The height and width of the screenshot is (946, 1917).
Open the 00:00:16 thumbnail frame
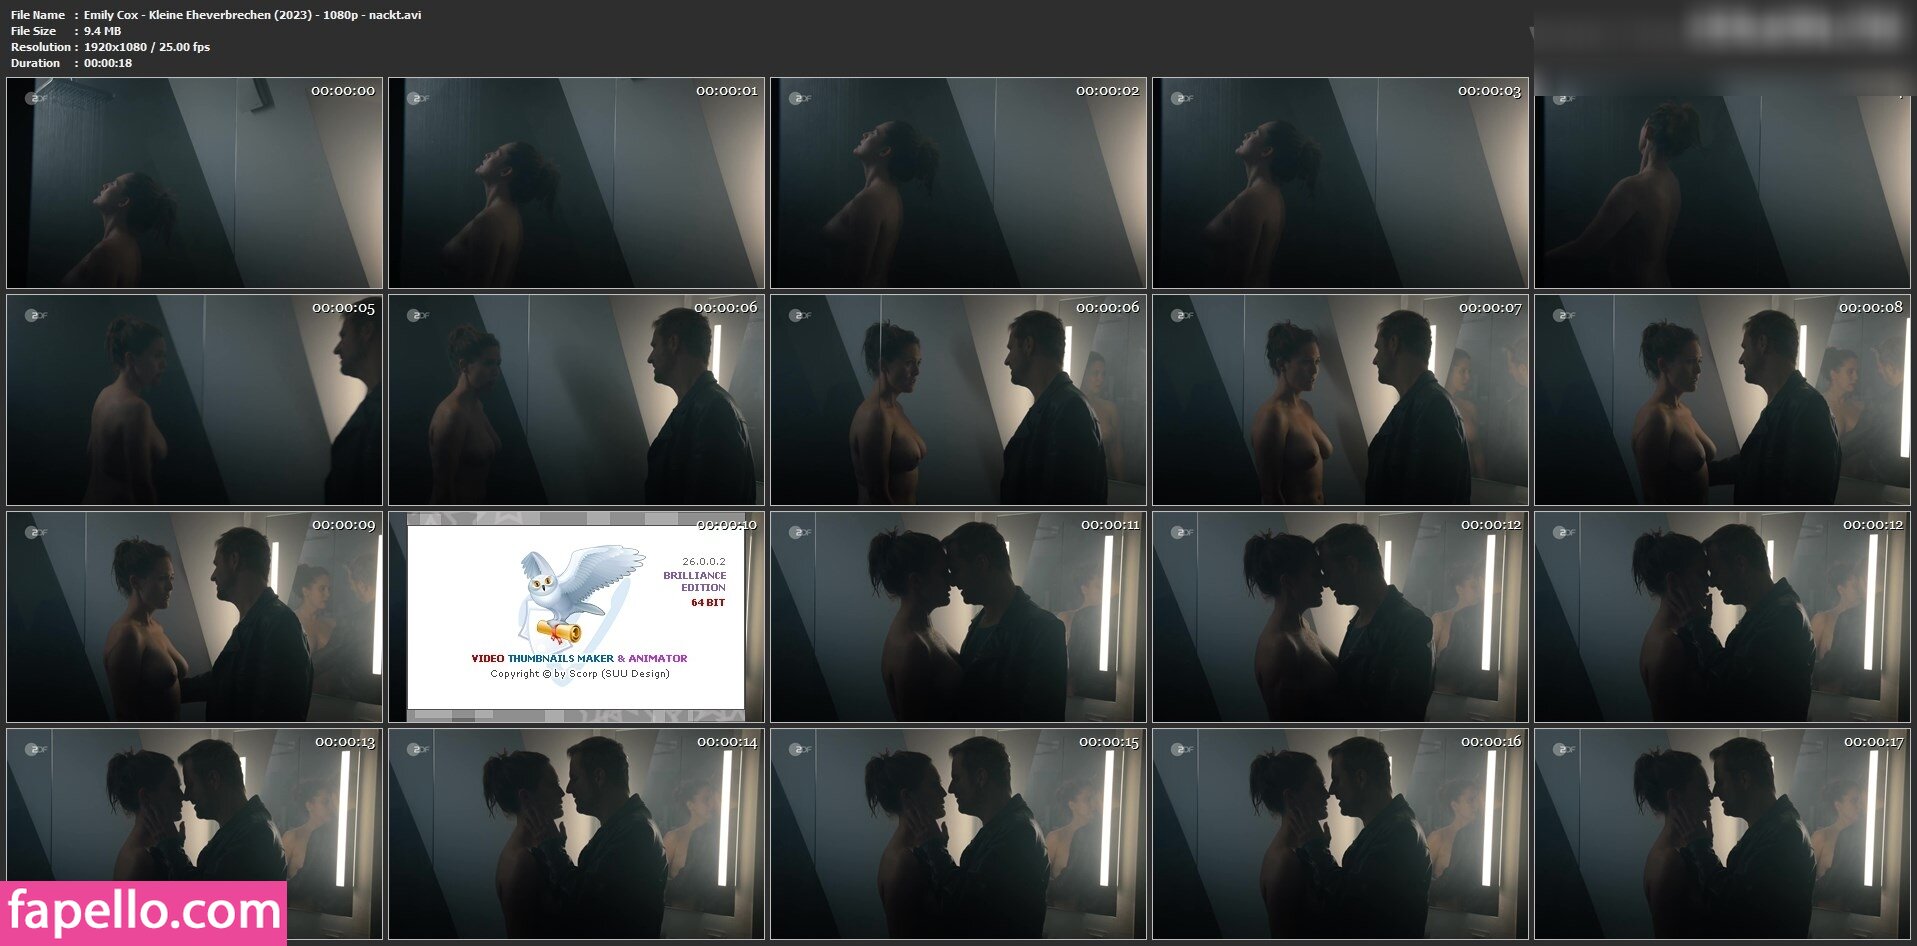(x=1340, y=834)
